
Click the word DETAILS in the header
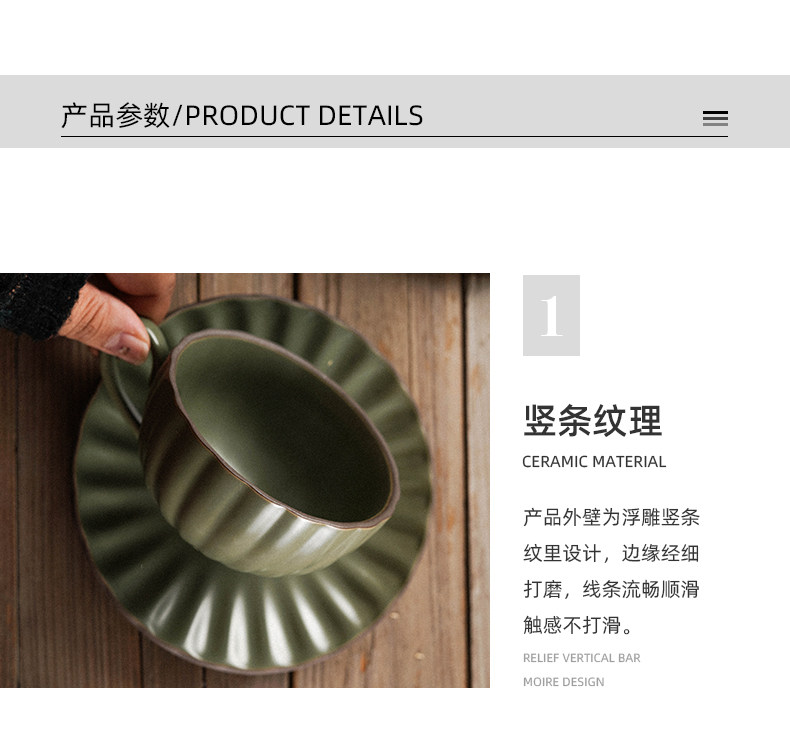click(370, 115)
